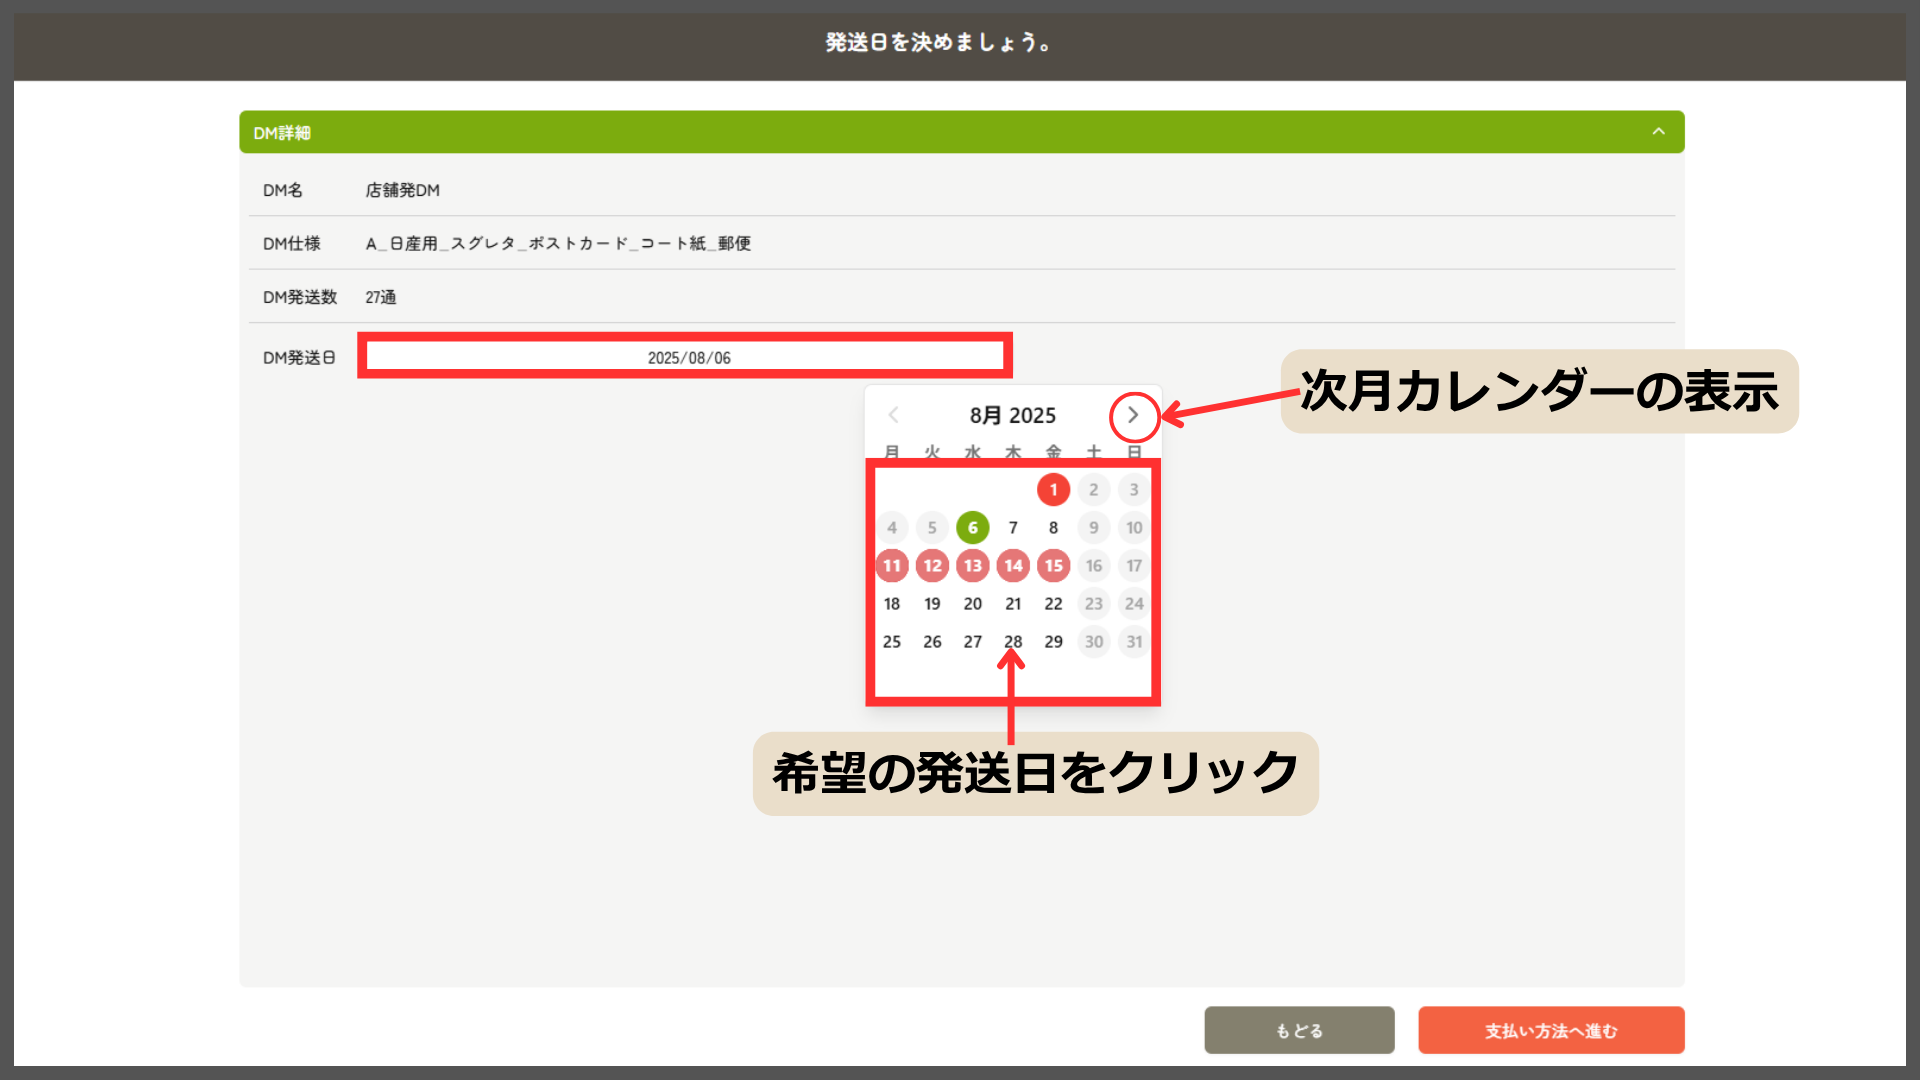Proceed with 支払い方法へ進む button
The height and width of the screenshot is (1080, 1920).
point(1550,1030)
